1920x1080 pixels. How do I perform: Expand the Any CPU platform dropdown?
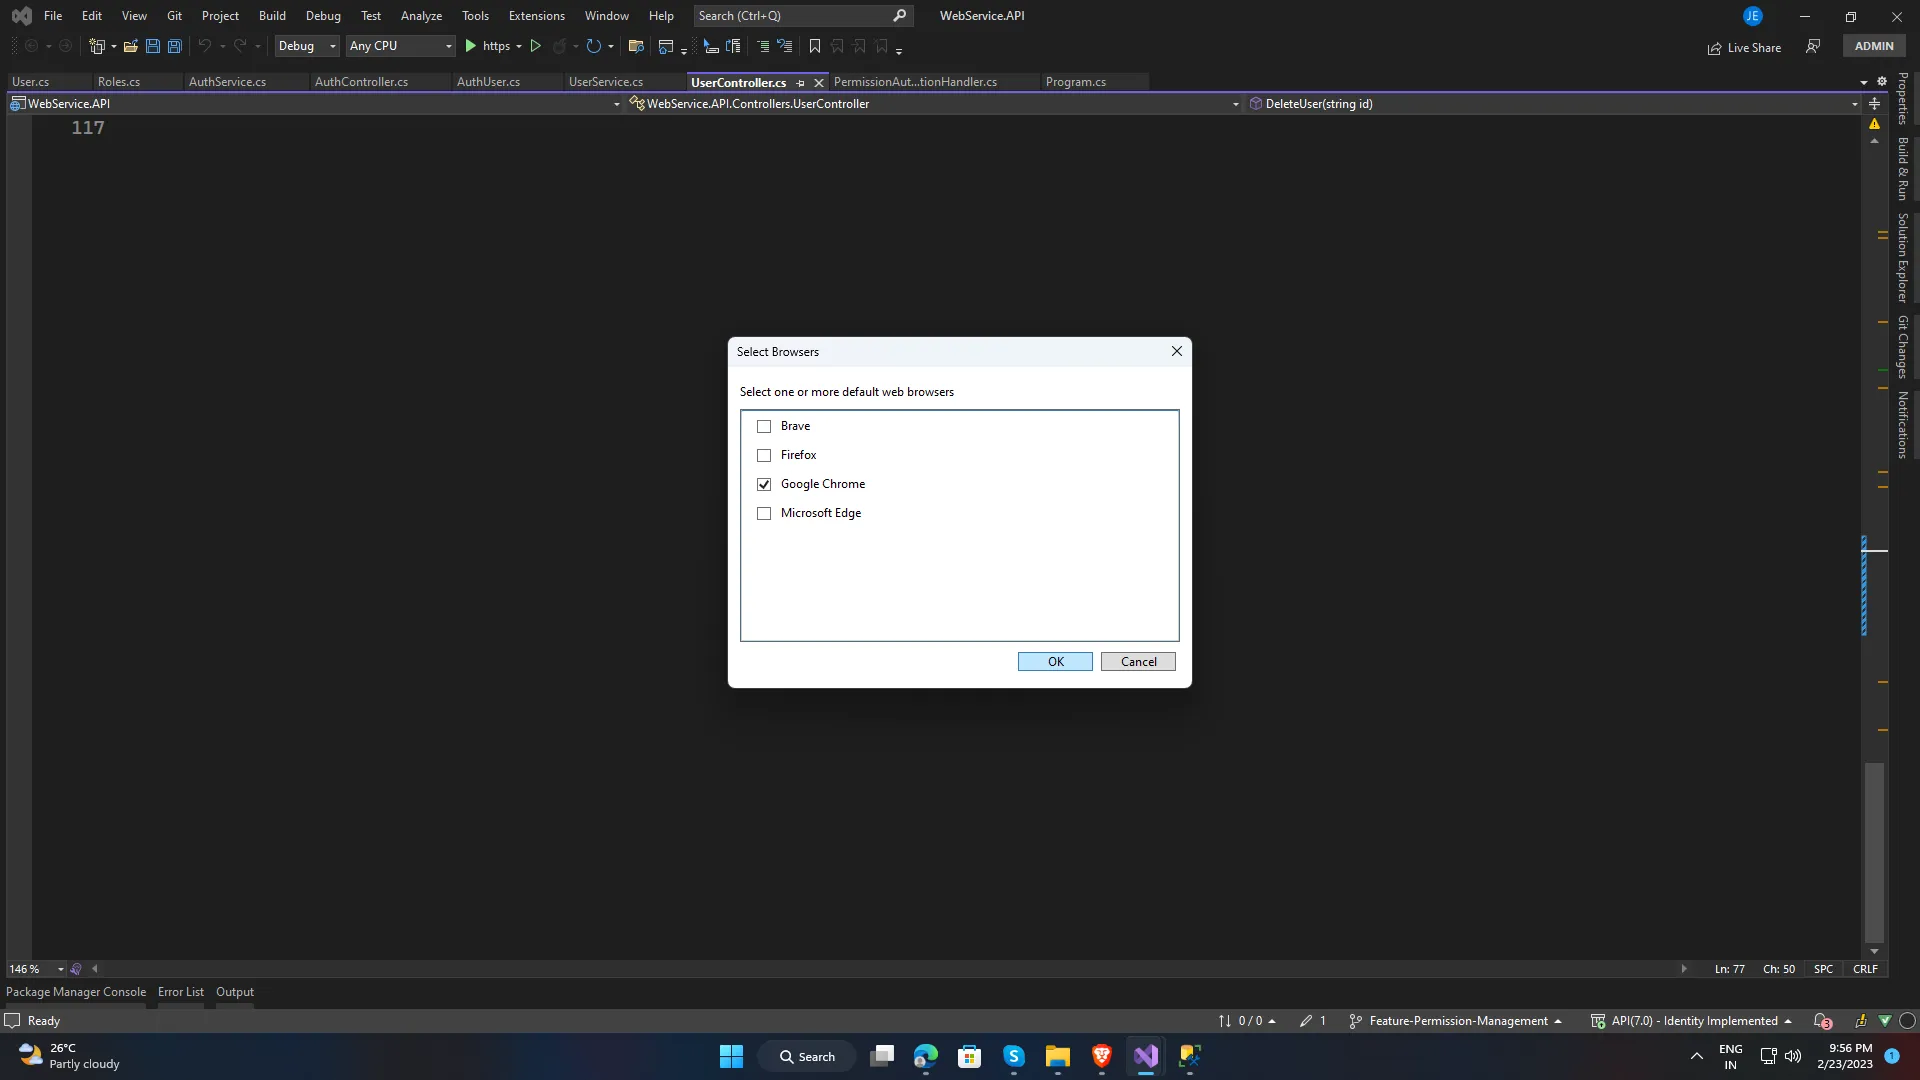pyautogui.click(x=400, y=46)
